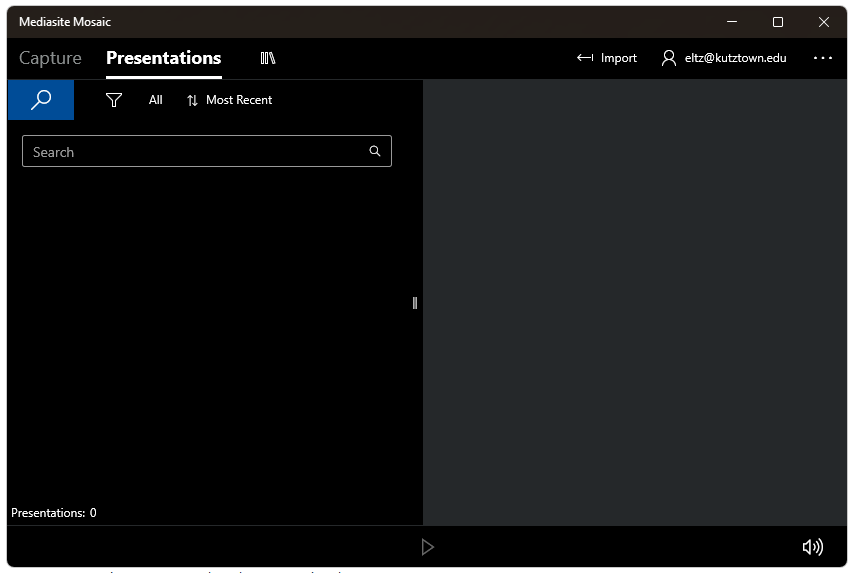
Task: Click the Import arrow icon
Action: pyautogui.click(x=585, y=58)
